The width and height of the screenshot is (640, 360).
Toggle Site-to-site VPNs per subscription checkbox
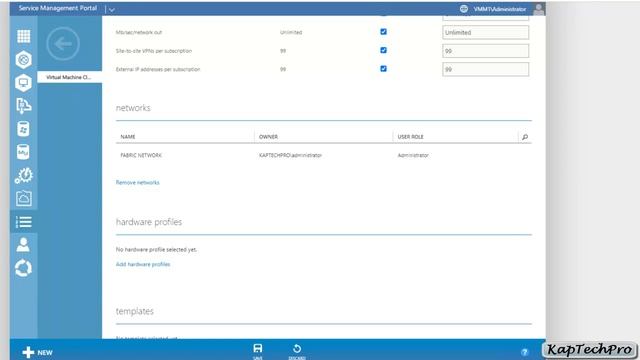coord(383,50)
